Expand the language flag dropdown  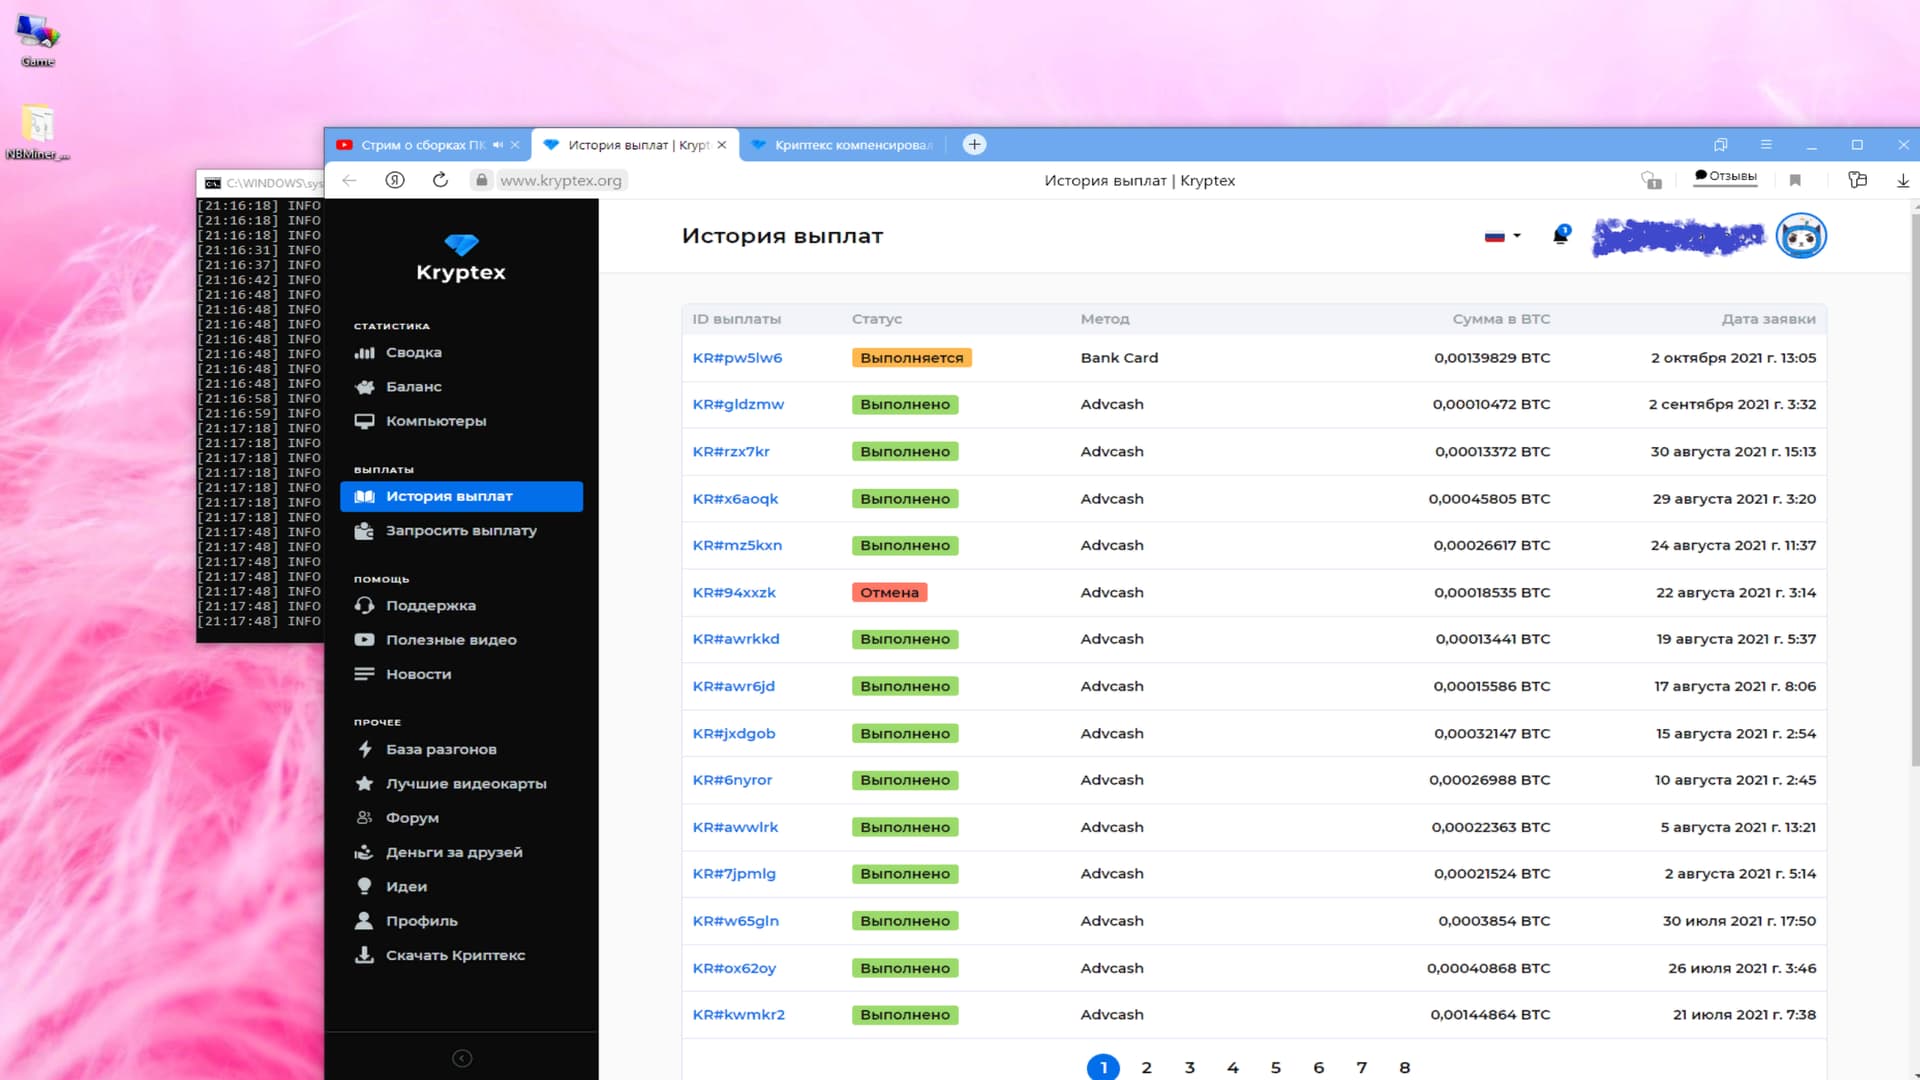point(1502,236)
